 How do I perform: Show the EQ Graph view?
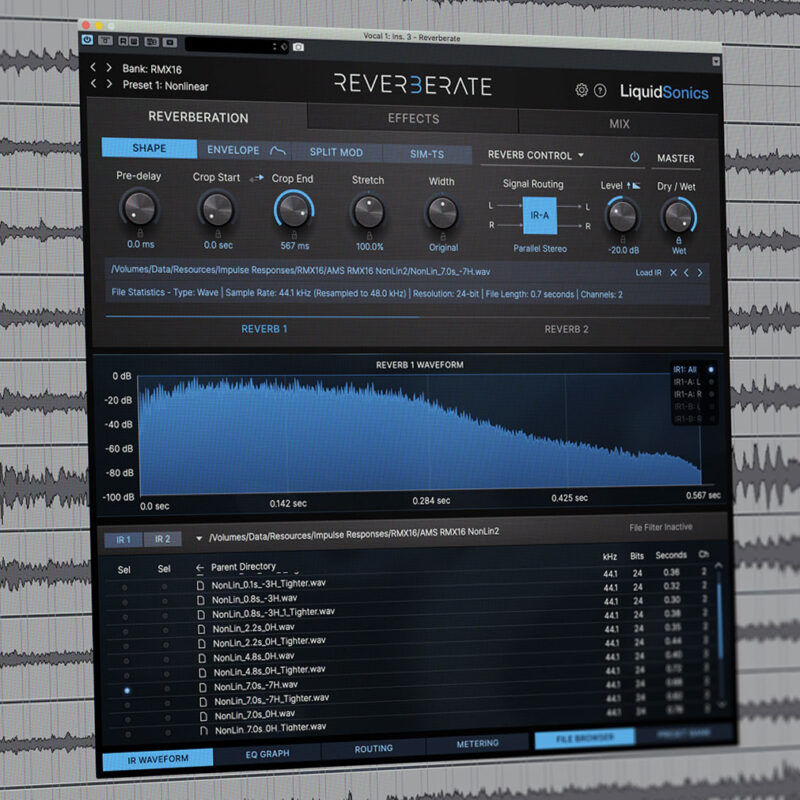(x=267, y=754)
